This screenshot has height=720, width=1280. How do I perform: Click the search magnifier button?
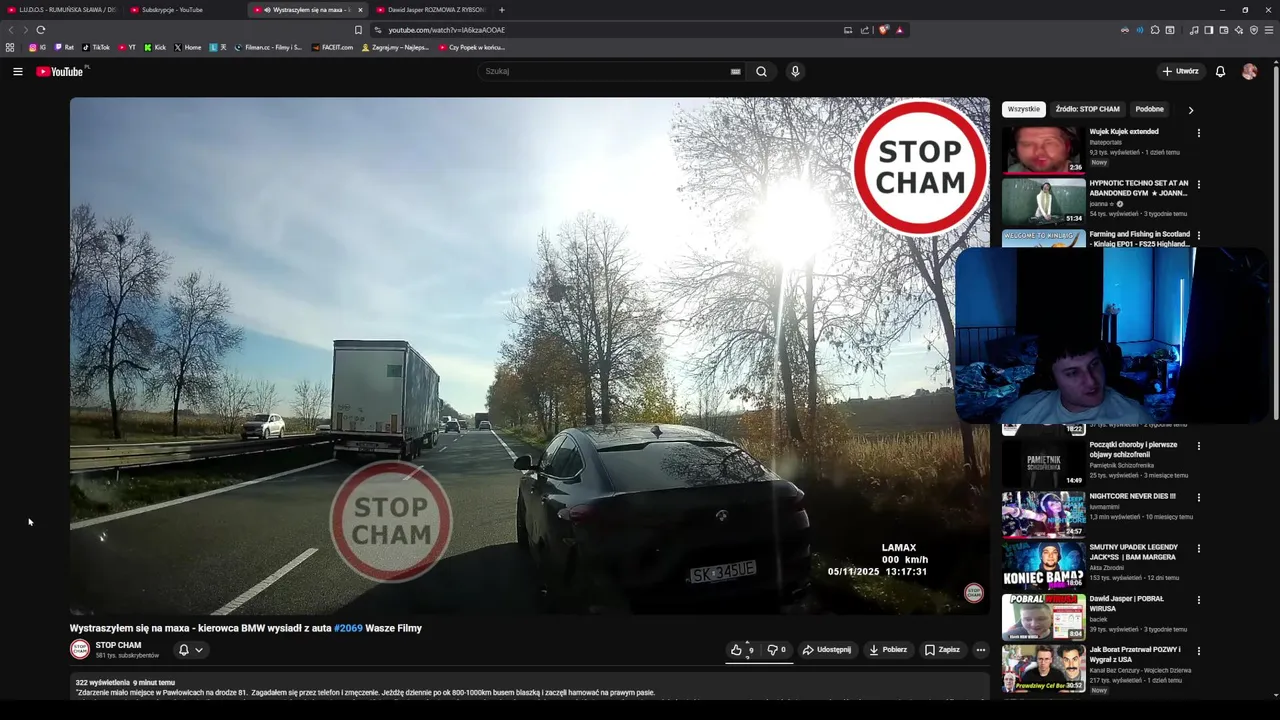click(761, 71)
